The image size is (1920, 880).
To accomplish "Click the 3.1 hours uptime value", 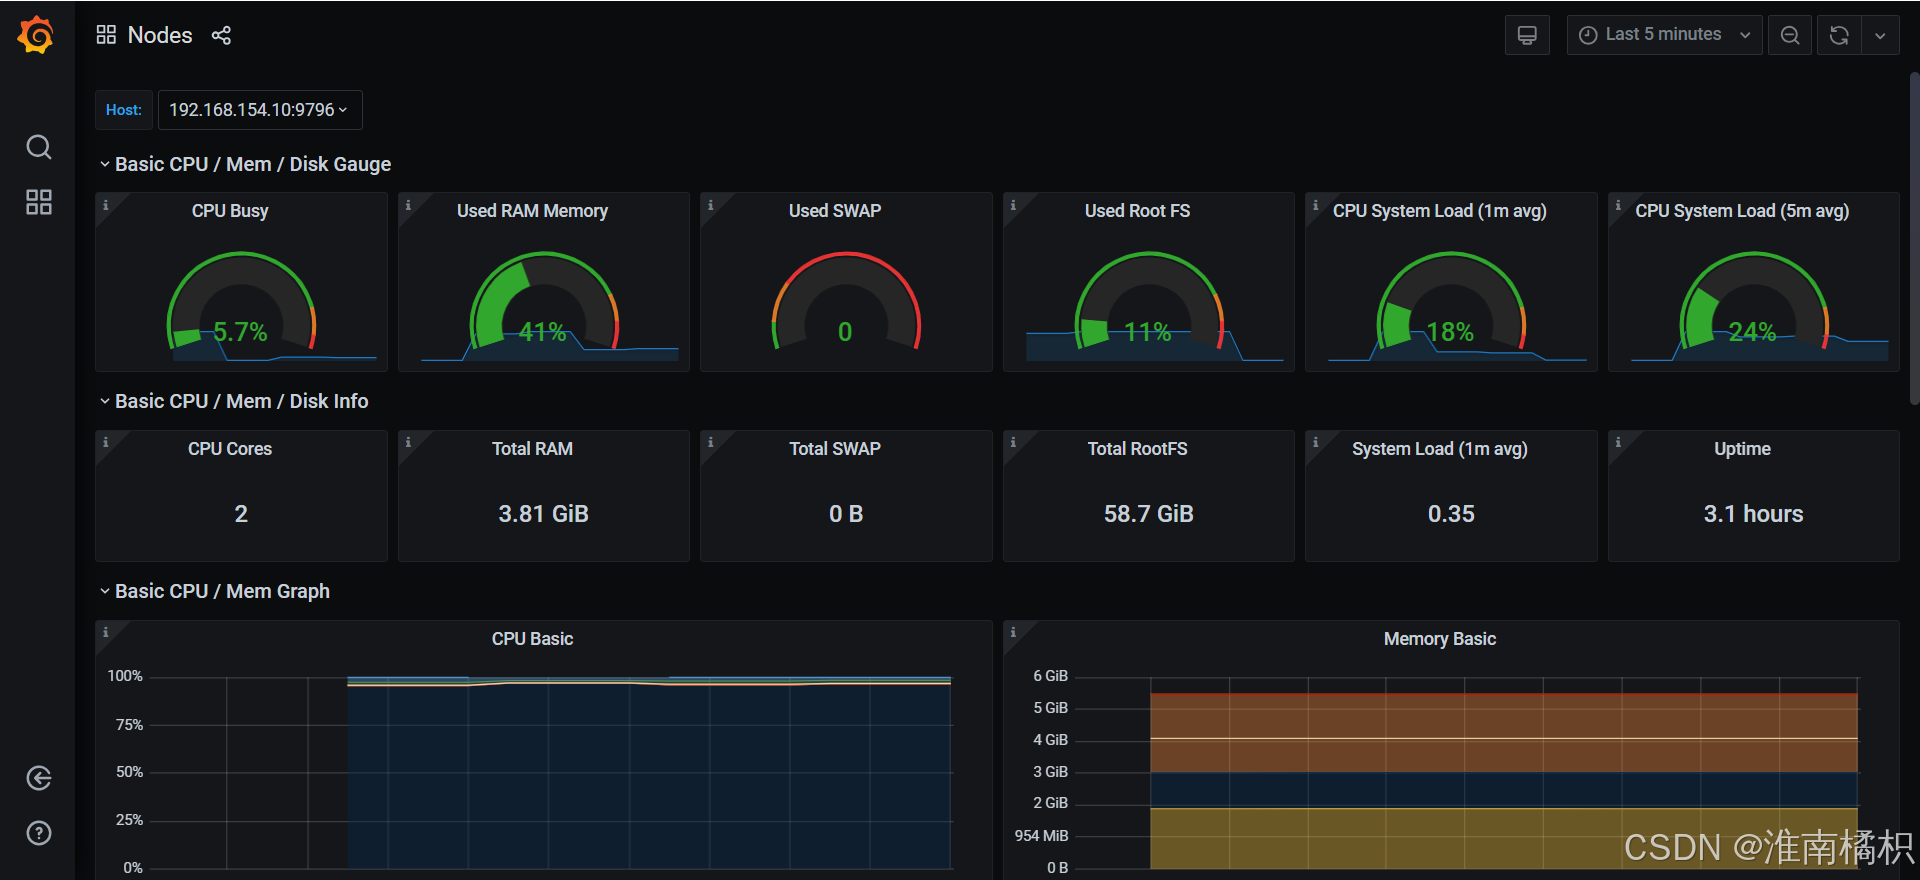I will pos(1754,514).
